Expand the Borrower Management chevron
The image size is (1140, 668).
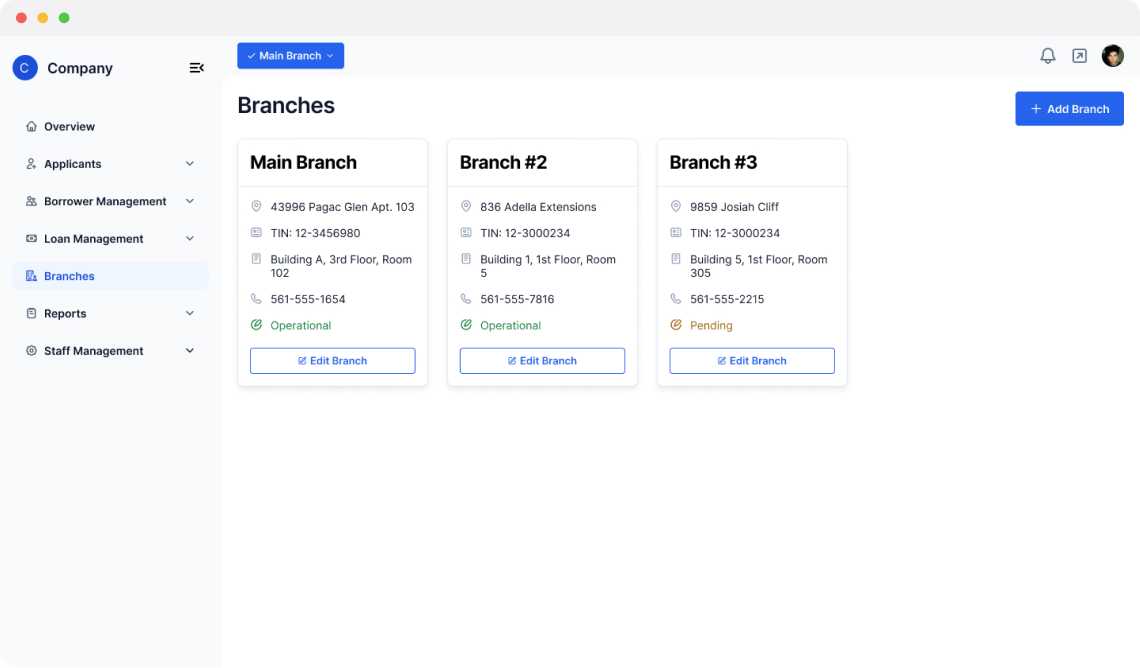[x=190, y=201]
